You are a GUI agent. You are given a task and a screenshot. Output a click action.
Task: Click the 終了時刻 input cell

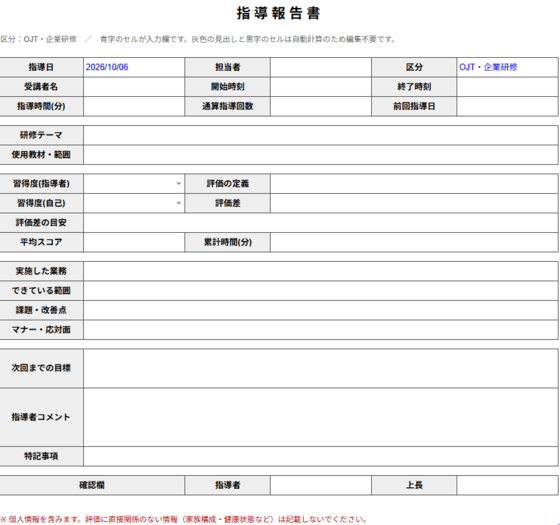click(x=507, y=87)
